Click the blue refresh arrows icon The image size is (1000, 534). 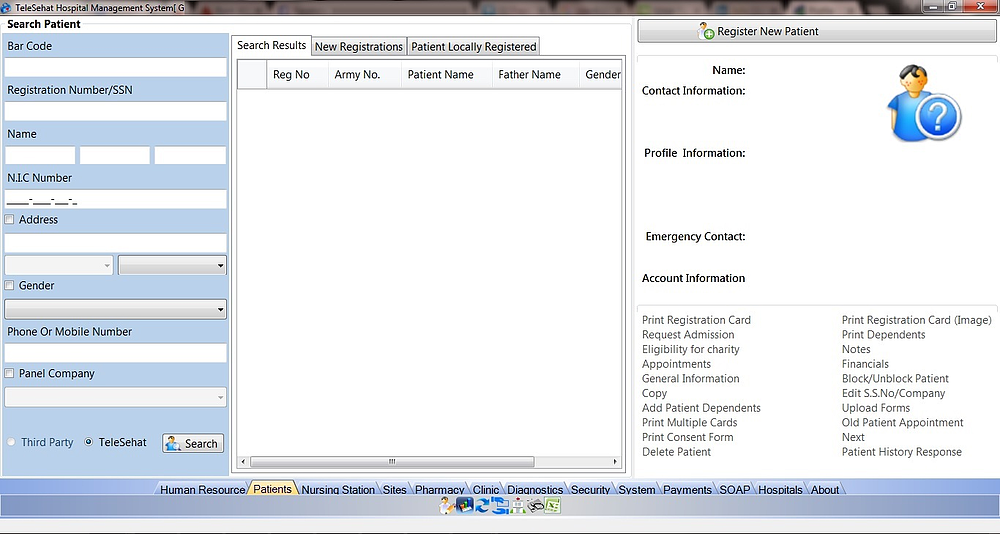pos(482,506)
